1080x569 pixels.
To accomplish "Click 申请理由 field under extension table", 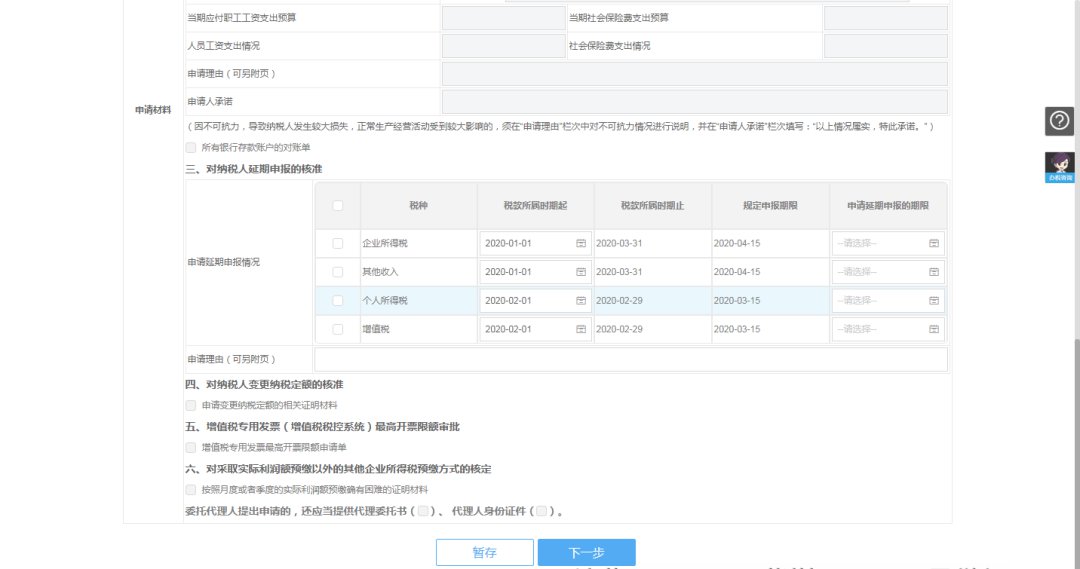I will point(631,360).
